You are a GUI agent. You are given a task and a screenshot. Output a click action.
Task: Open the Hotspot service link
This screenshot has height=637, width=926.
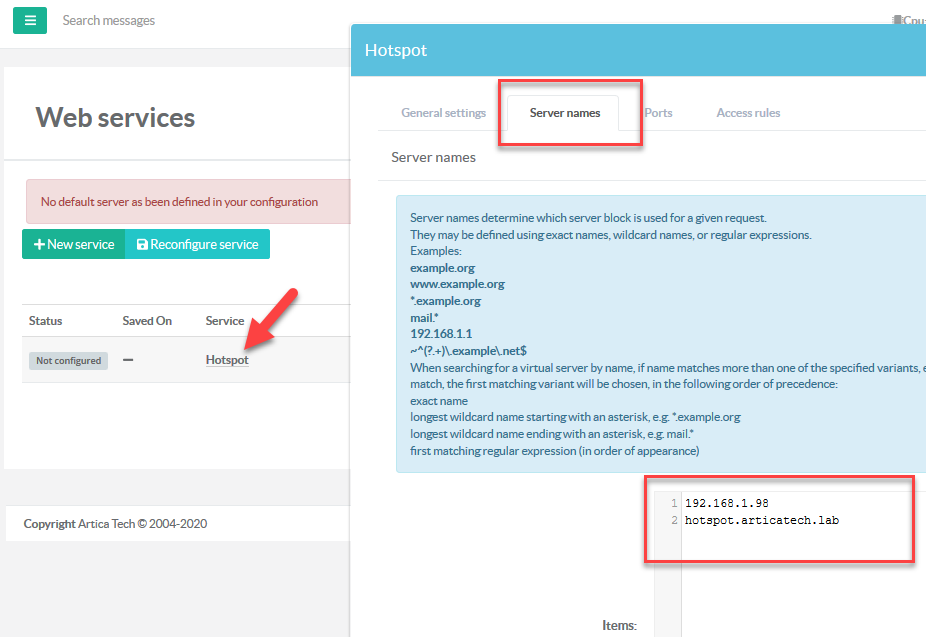click(x=227, y=360)
